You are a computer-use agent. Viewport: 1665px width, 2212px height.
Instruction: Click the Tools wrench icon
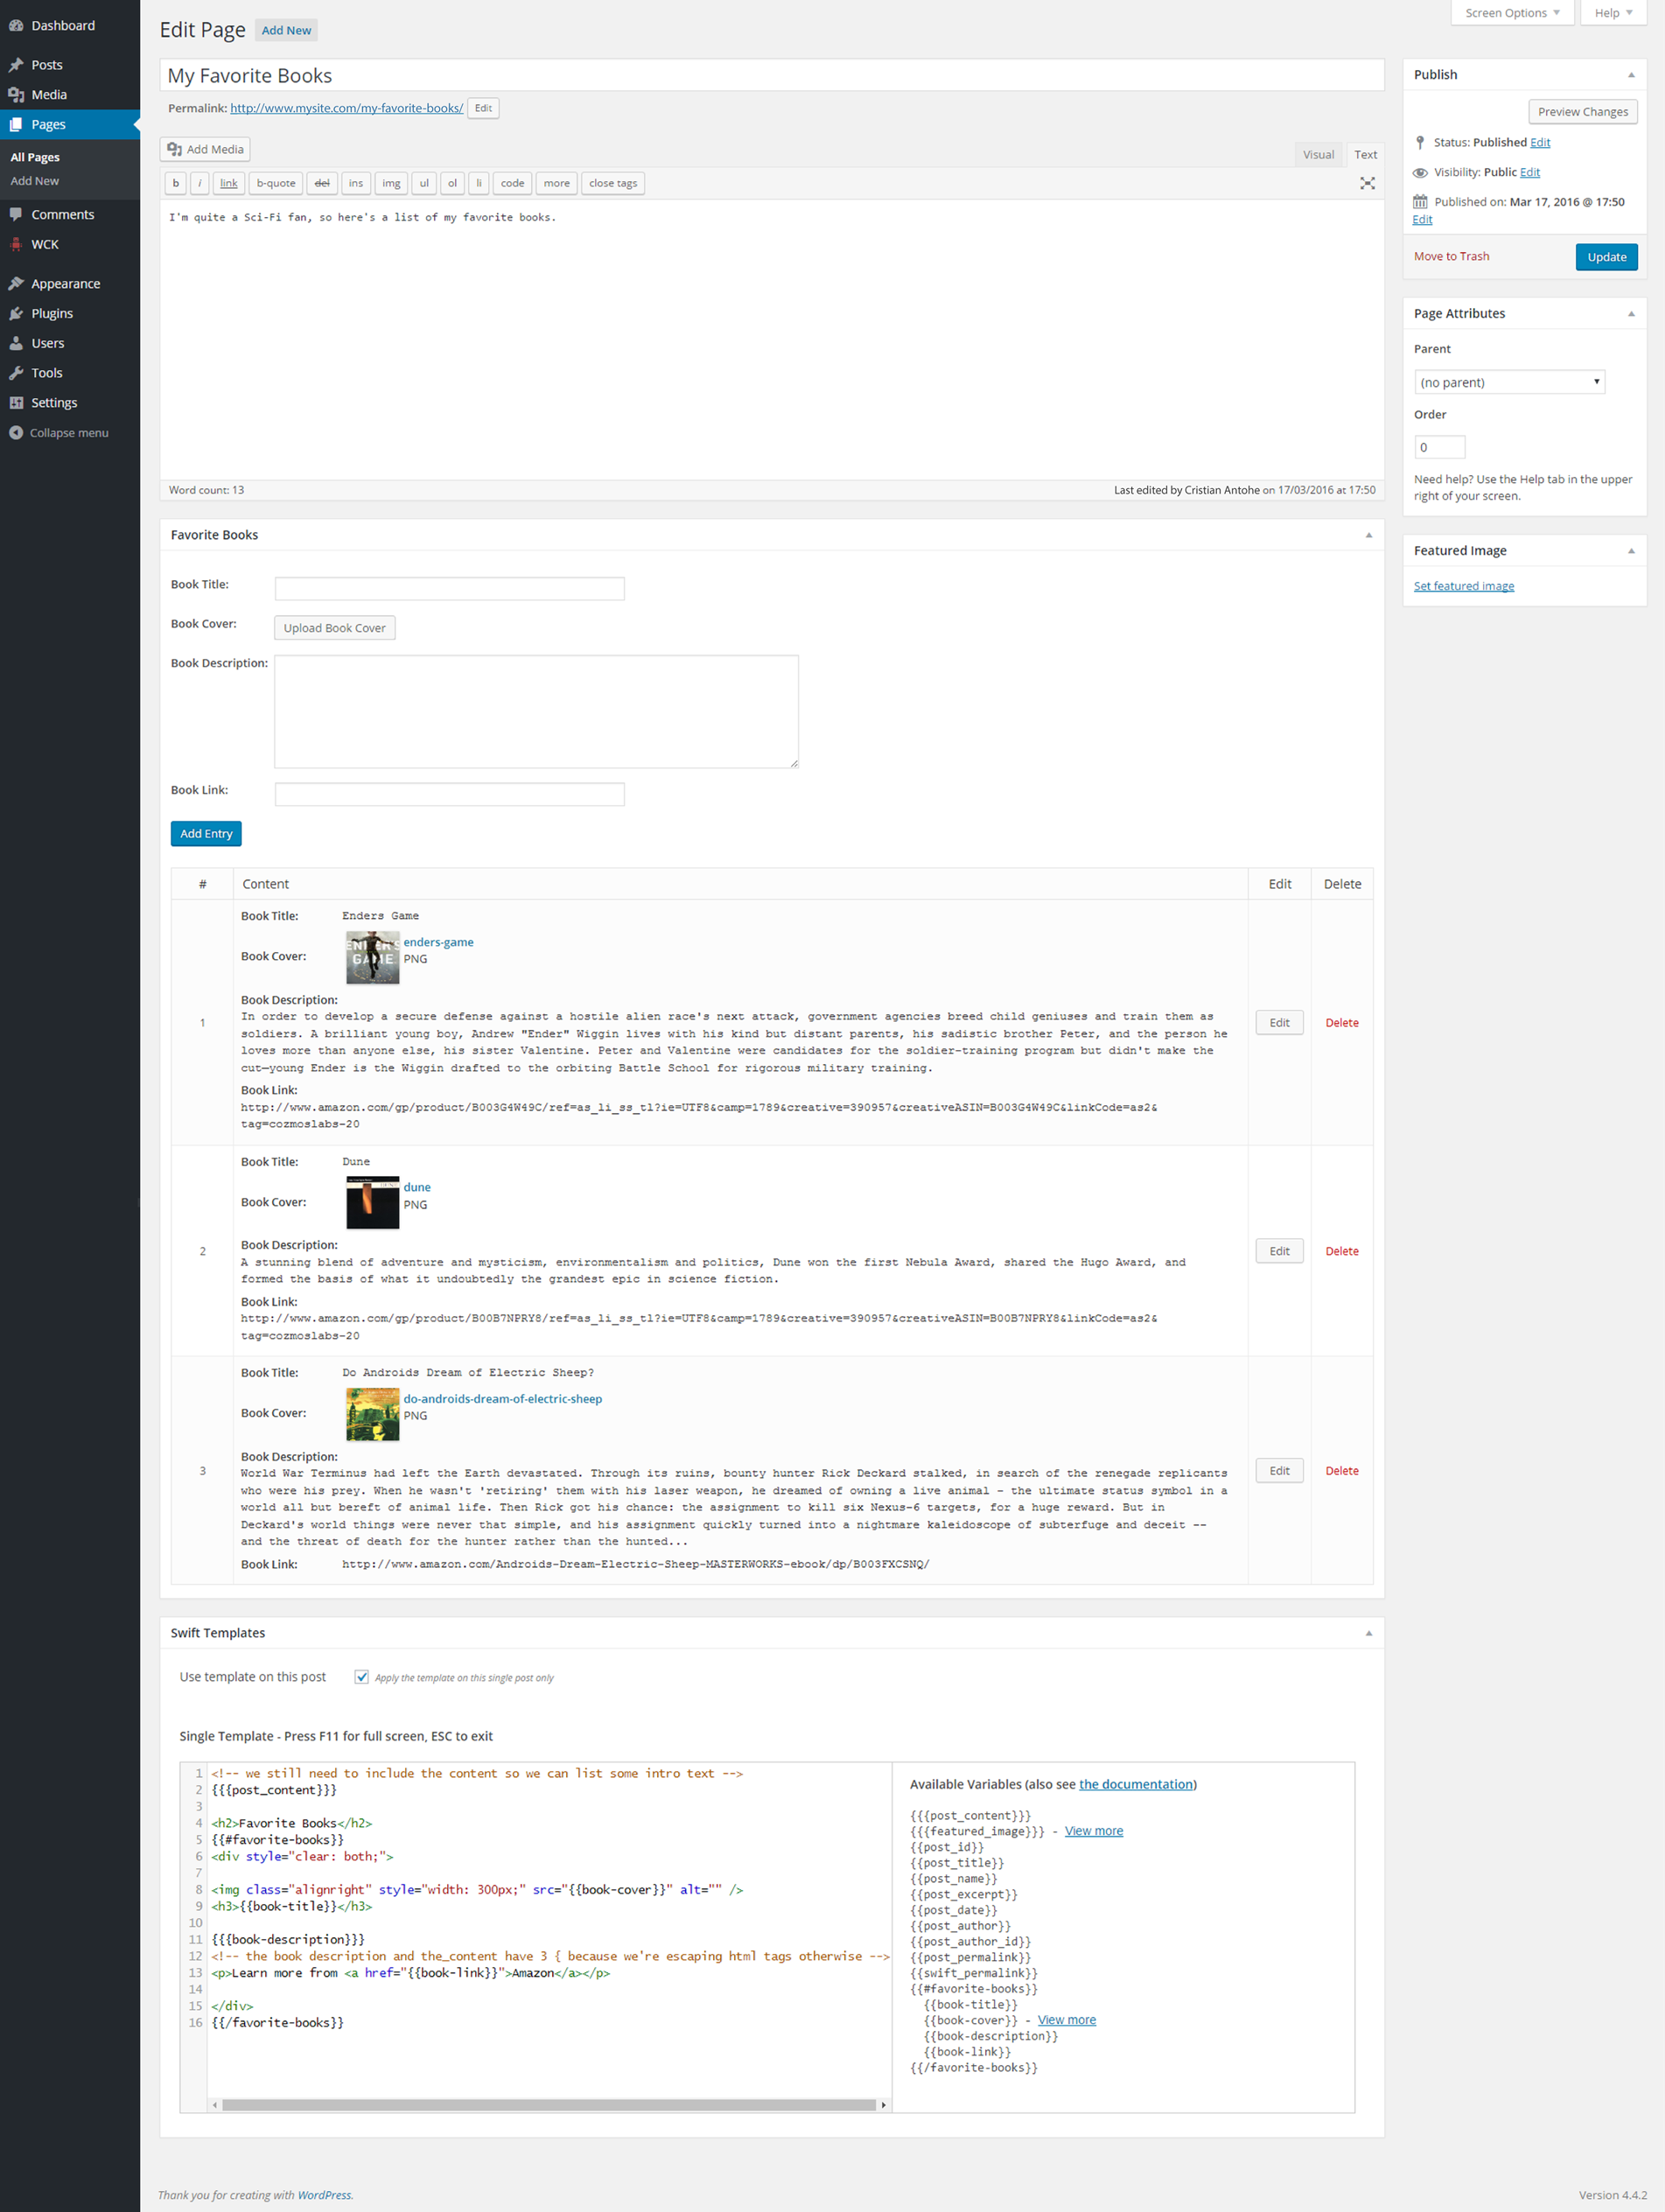[x=16, y=373]
